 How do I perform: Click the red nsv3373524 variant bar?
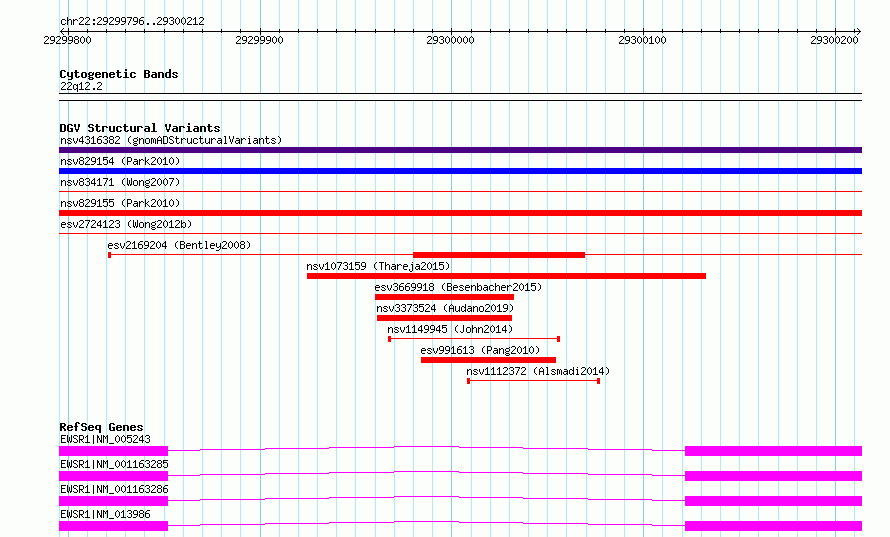pos(444,318)
